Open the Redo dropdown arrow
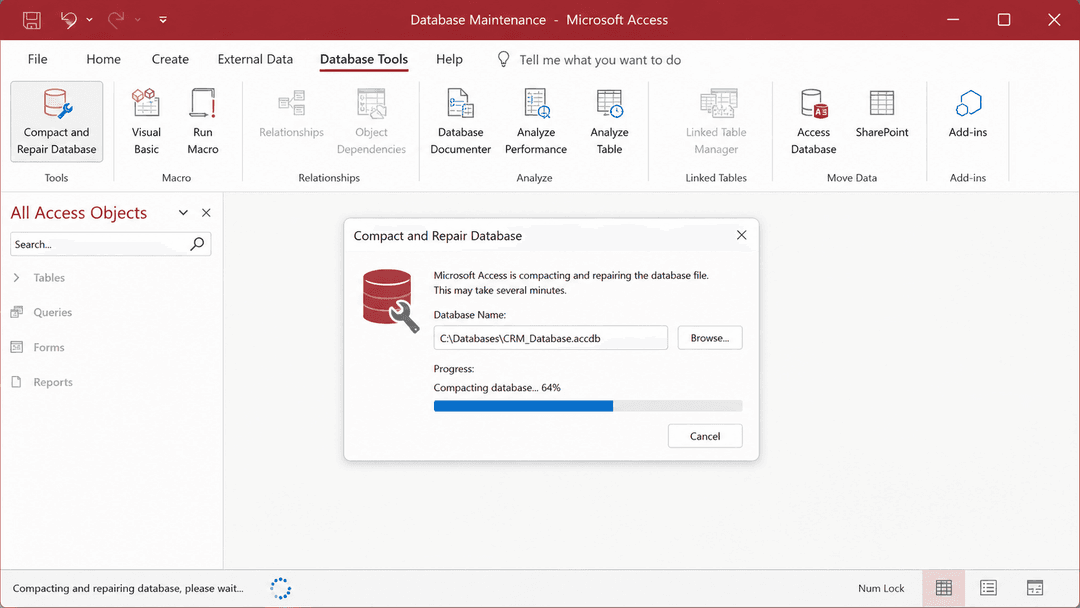The image size is (1080, 608). (138, 20)
